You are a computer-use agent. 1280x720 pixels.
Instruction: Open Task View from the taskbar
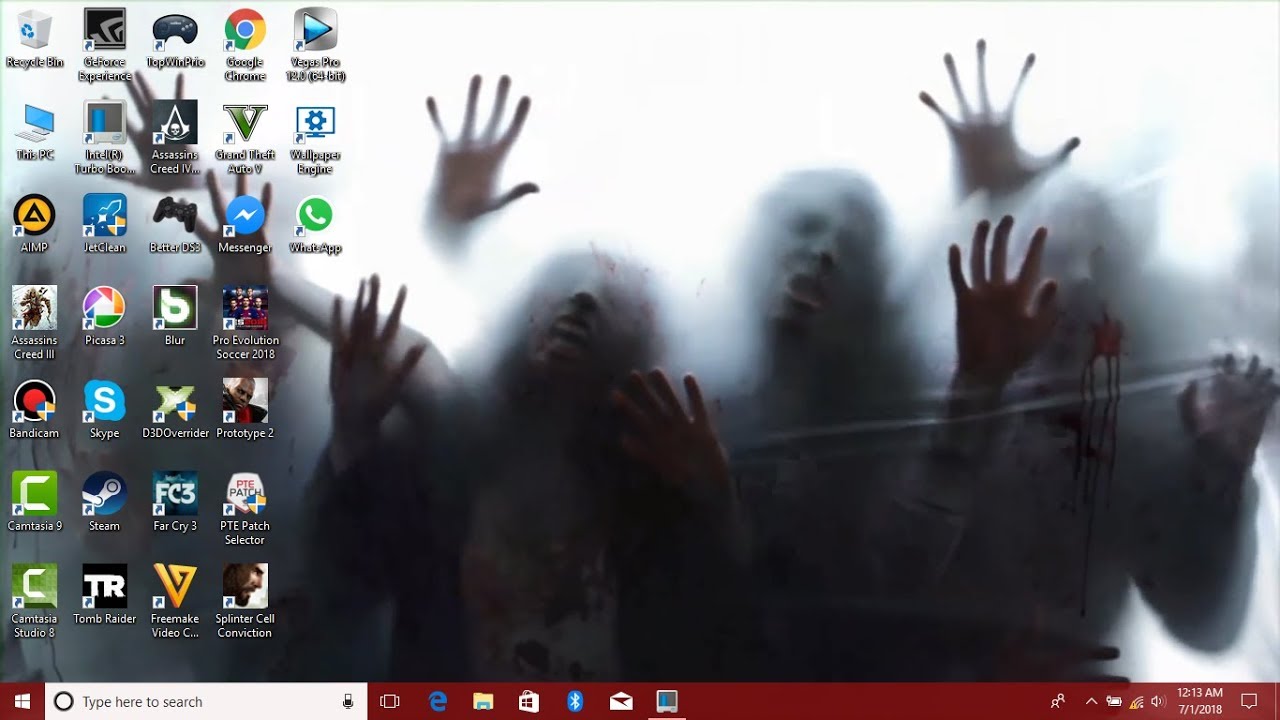(390, 702)
